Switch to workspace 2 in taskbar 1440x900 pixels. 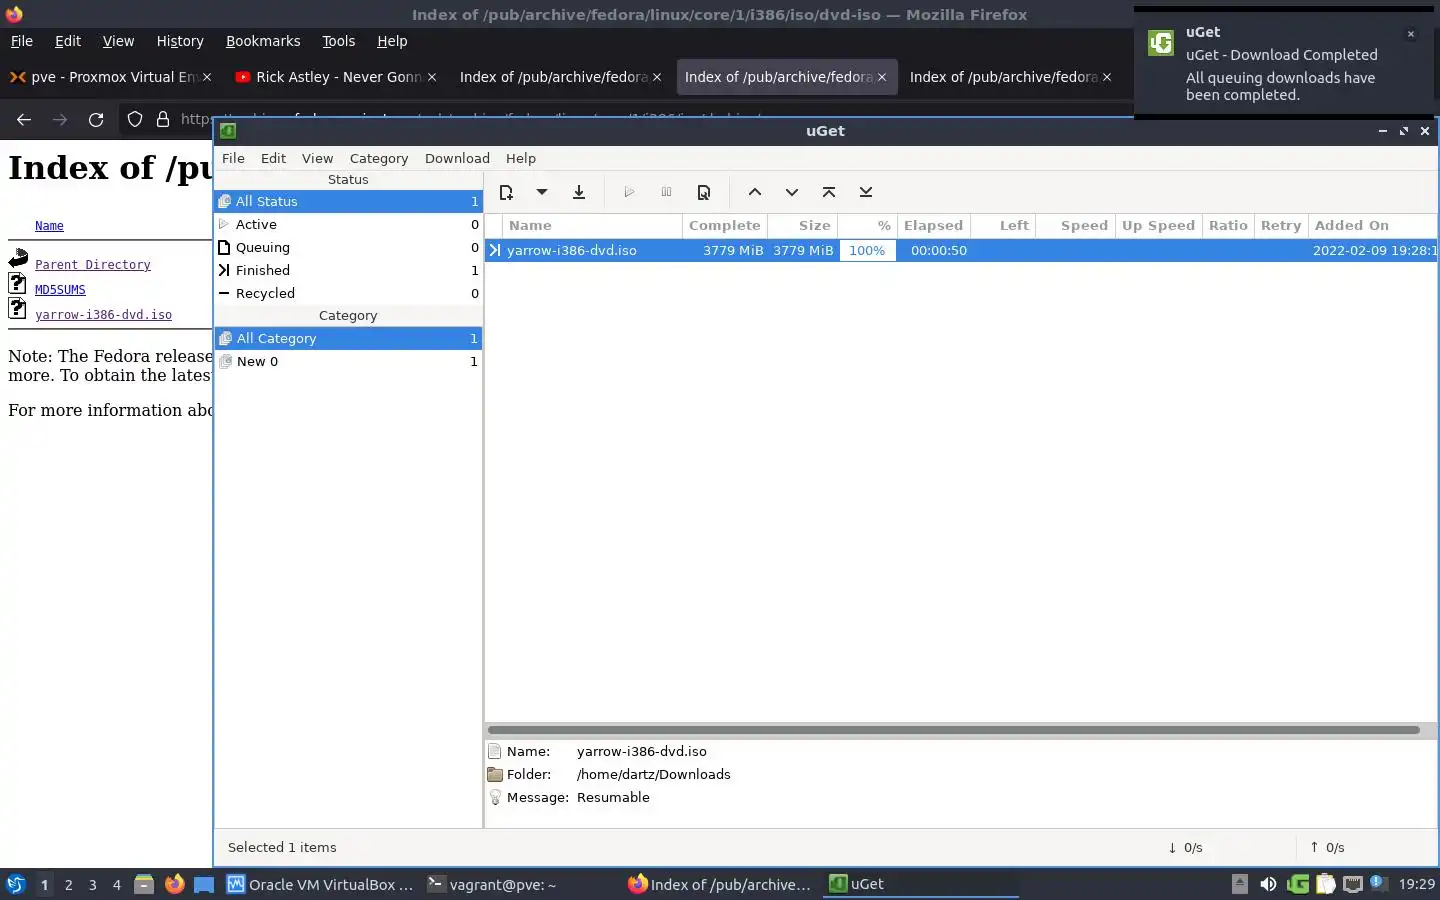click(x=68, y=884)
